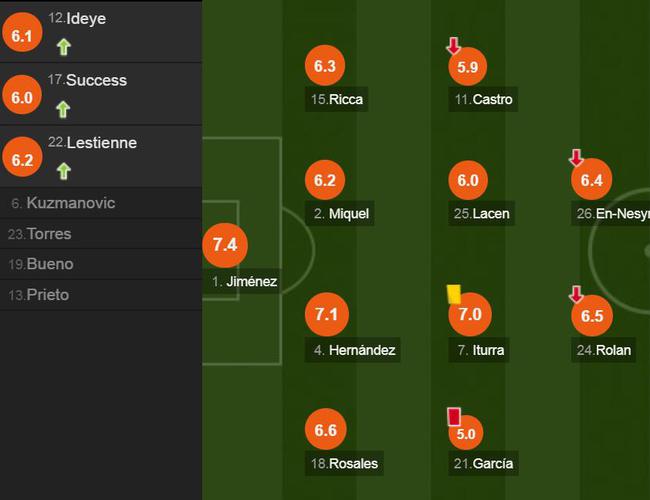Screen dimensions: 650x500
Task: Click the red substitution arrow on Rolan
Action: click(x=576, y=294)
